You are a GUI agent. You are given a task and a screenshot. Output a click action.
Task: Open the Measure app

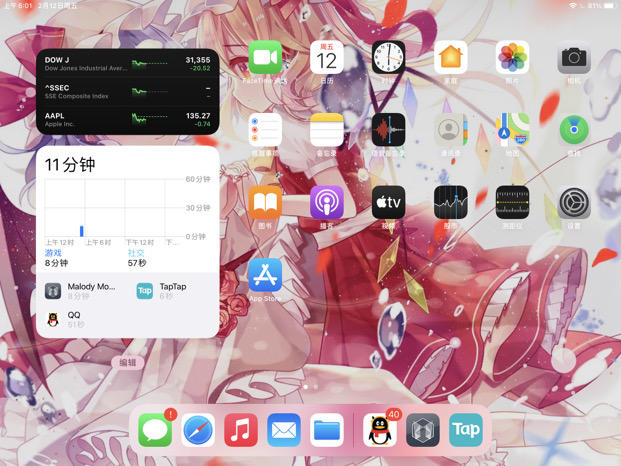(x=512, y=202)
